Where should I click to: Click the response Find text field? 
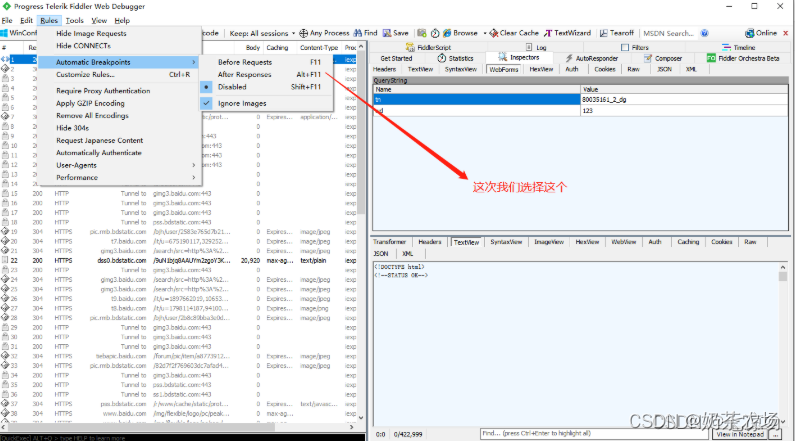click(x=595, y=433)
